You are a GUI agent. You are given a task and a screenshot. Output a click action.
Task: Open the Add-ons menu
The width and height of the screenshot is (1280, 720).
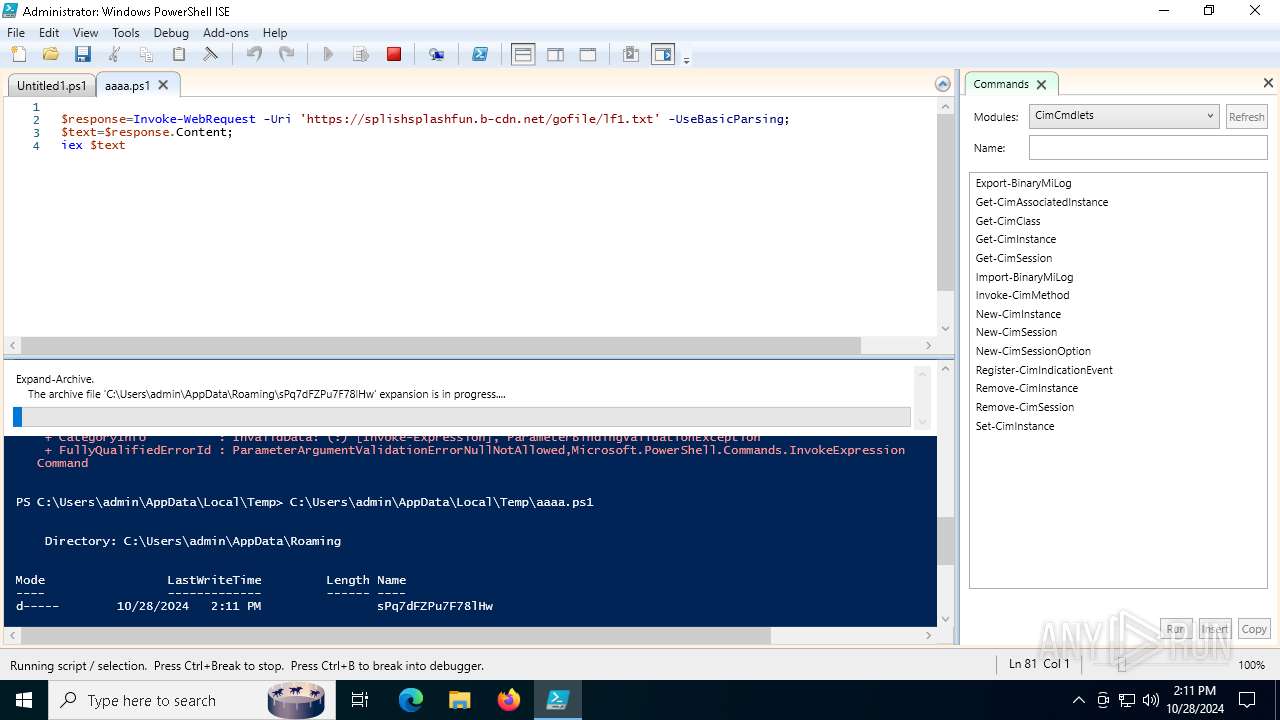pos(226,33)
